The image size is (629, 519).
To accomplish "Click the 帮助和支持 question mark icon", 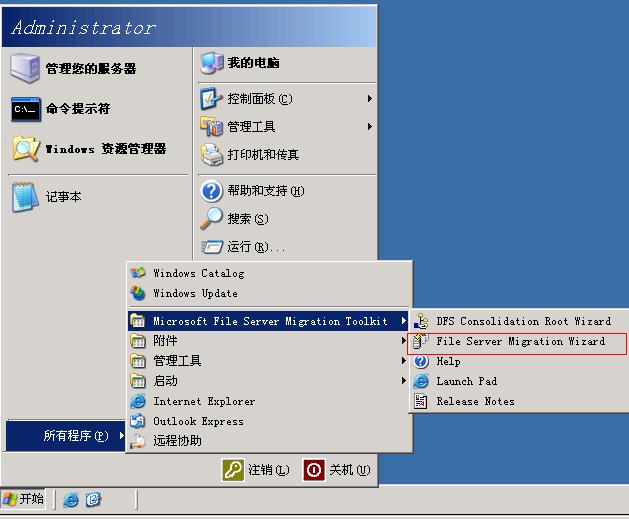I will click(x=211, y=191).
